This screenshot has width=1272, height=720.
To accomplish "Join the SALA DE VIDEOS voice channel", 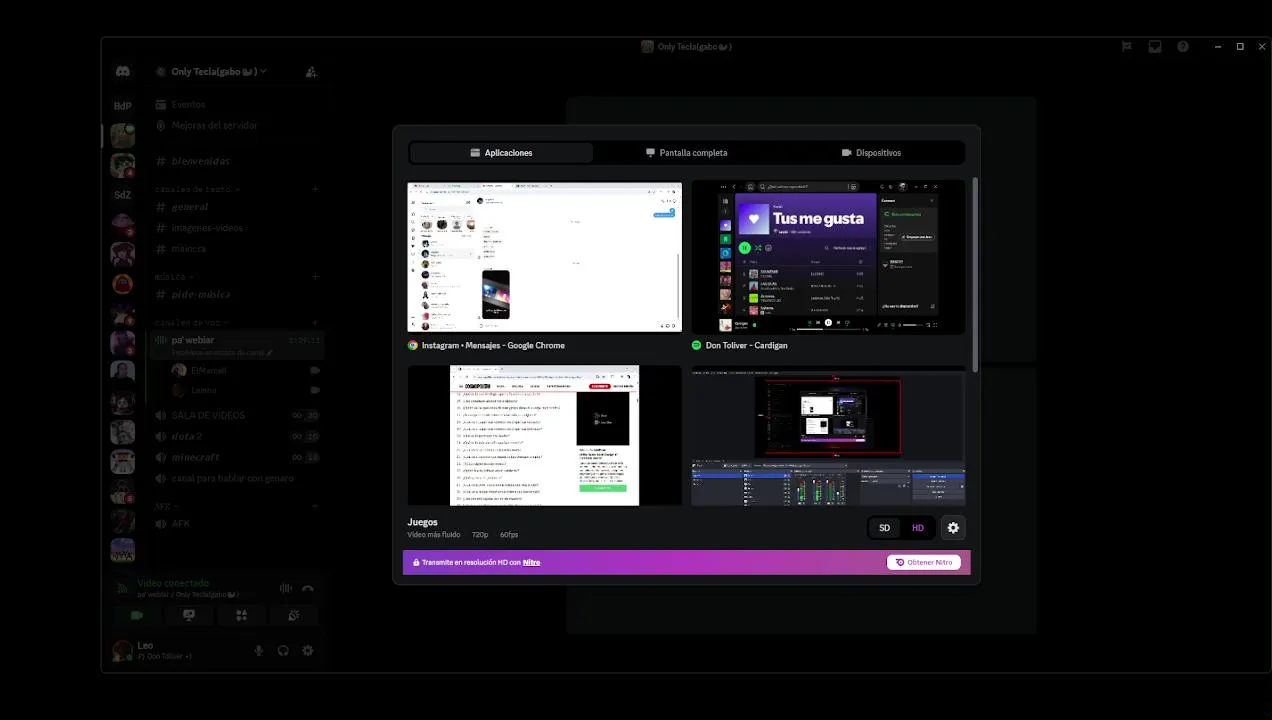I will 236,415.
